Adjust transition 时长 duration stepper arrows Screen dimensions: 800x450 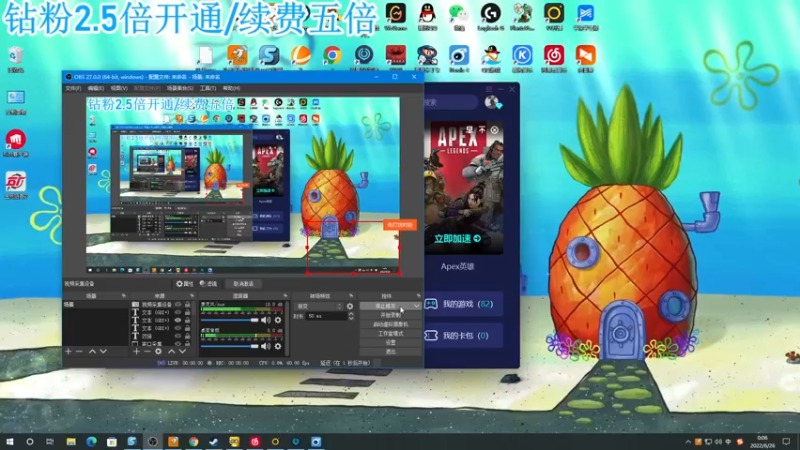pos(351,316)
